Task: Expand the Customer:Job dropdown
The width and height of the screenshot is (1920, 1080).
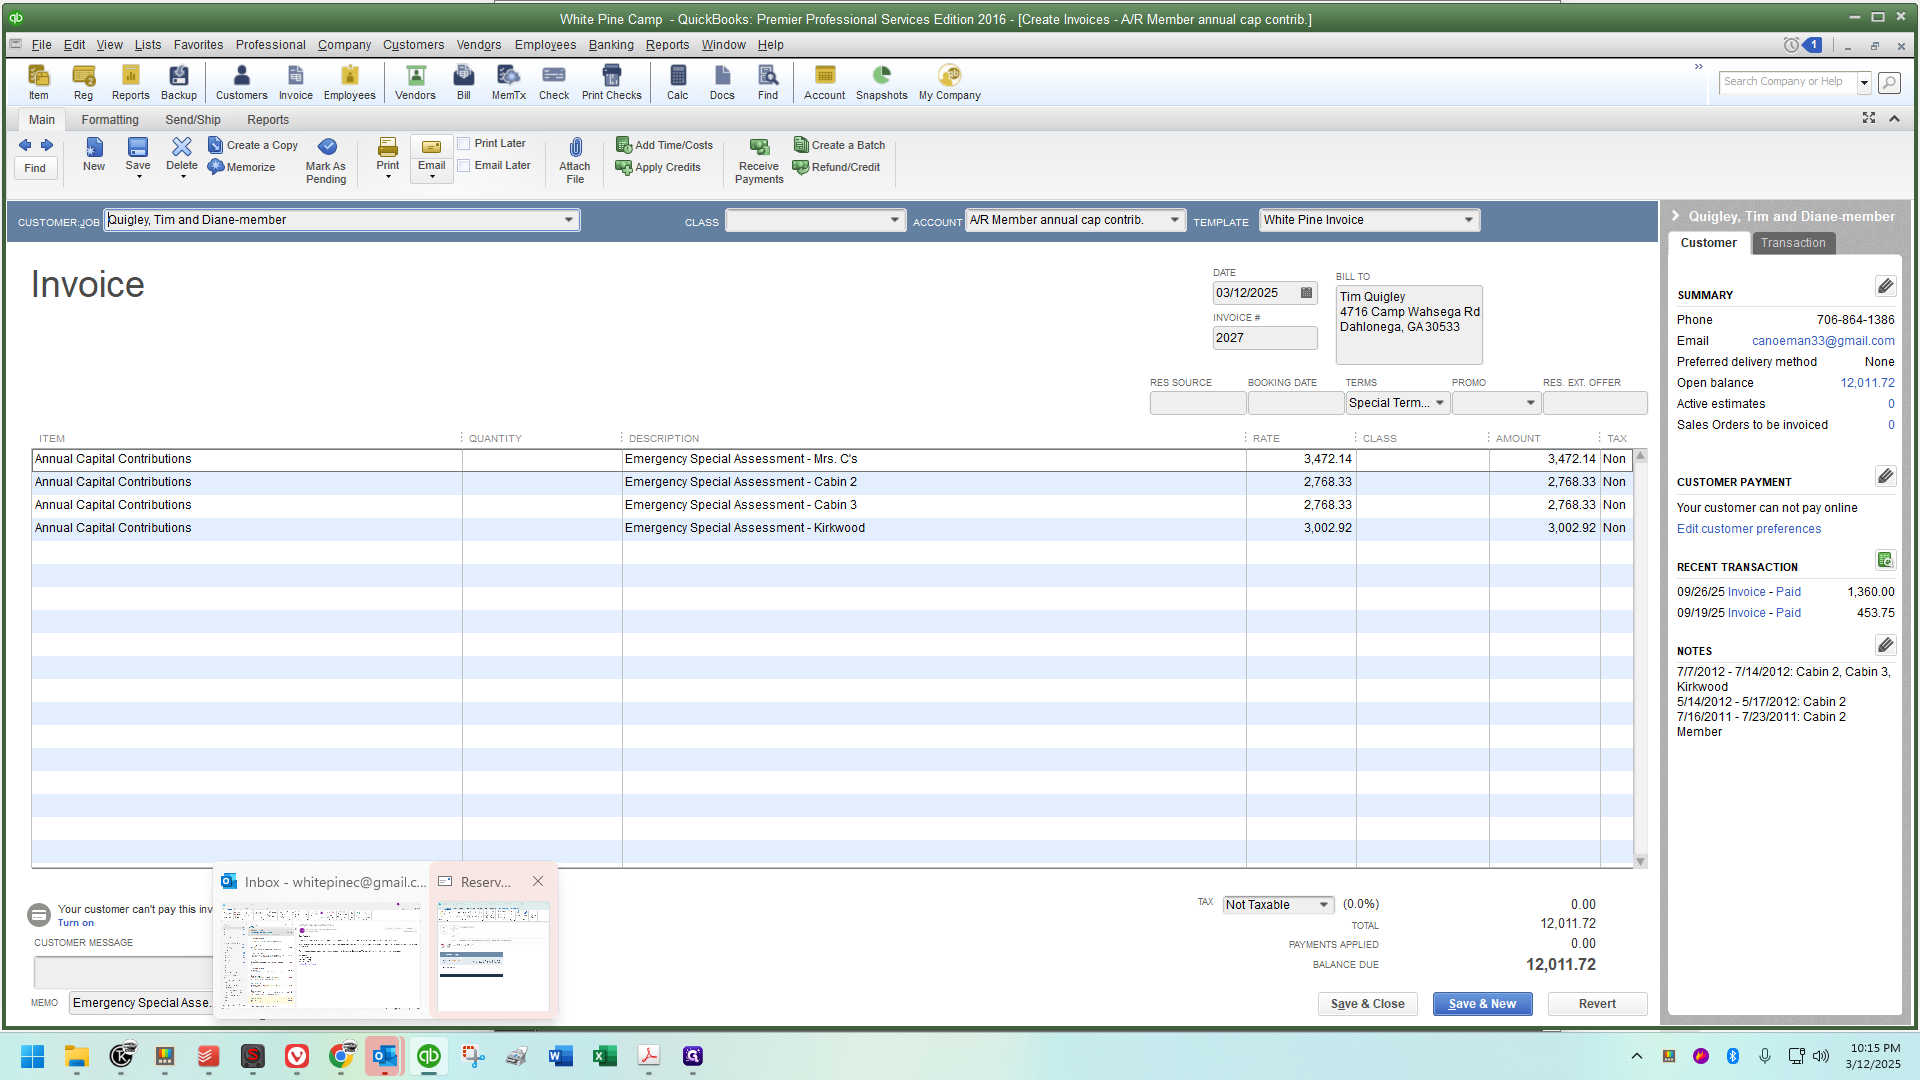Action: [x=568, y=220]
